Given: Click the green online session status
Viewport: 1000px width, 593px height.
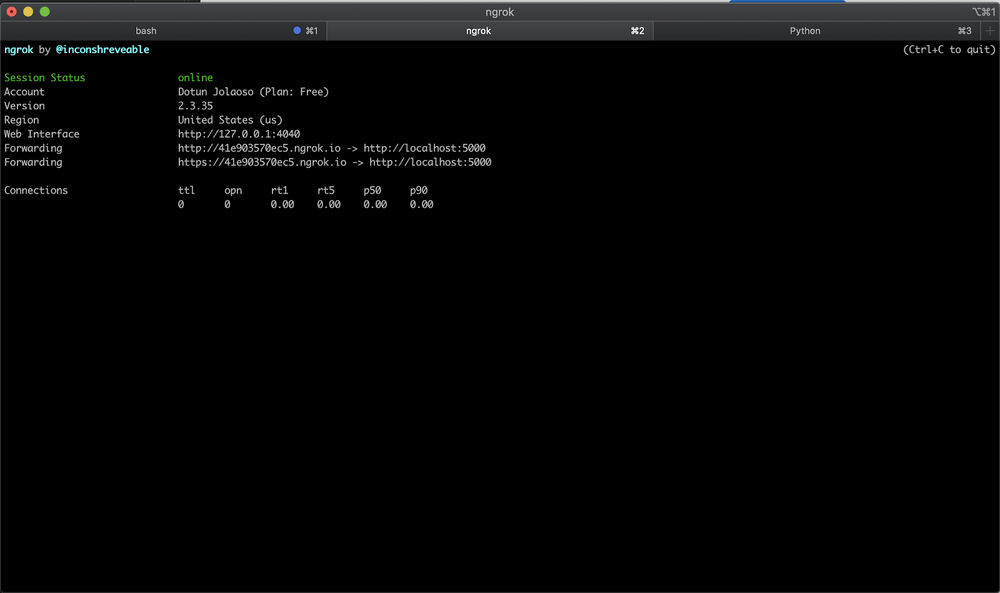Looking at the screenshot, I should point(195,78).
